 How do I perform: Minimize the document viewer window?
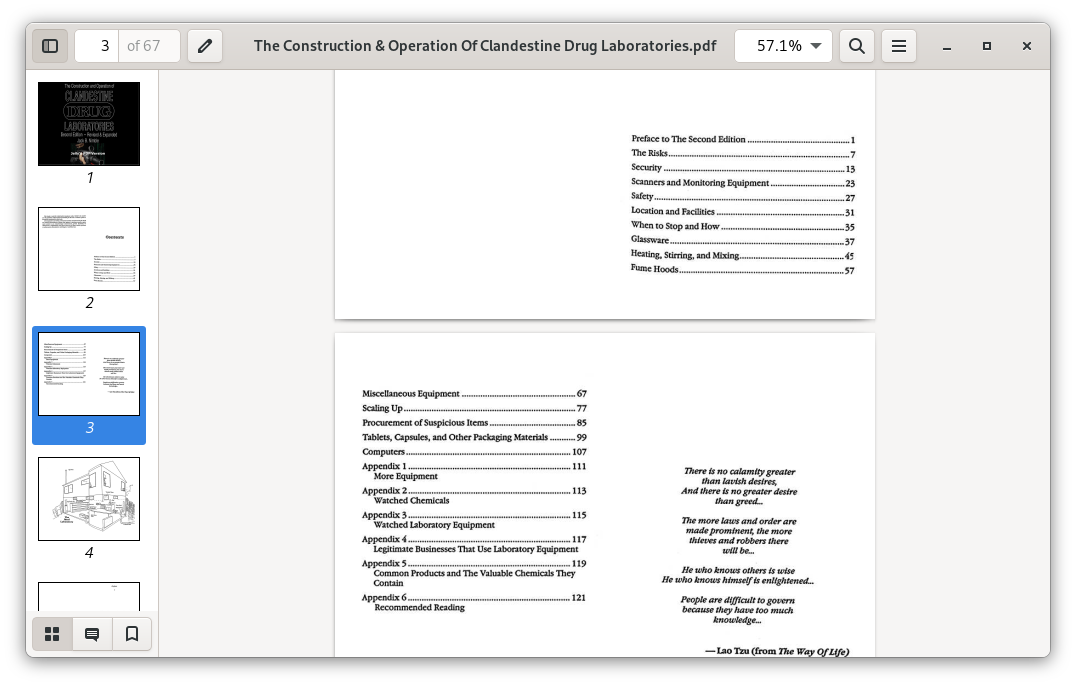point(947,46)
